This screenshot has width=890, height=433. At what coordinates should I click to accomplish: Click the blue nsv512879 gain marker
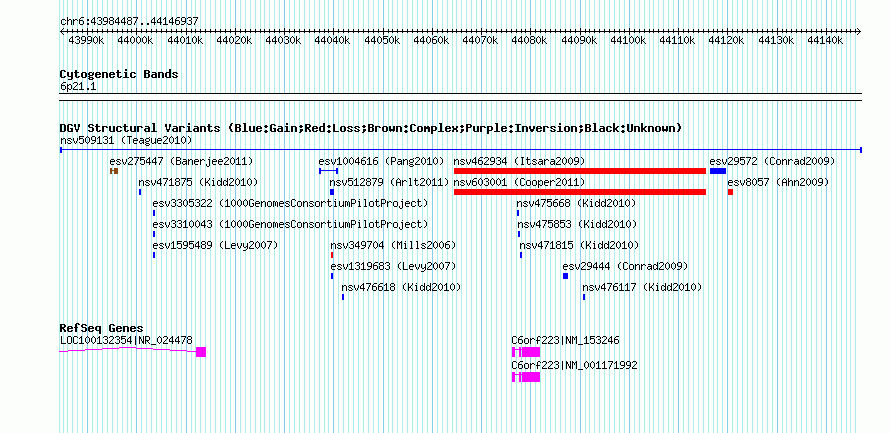(x=332, y=192)
